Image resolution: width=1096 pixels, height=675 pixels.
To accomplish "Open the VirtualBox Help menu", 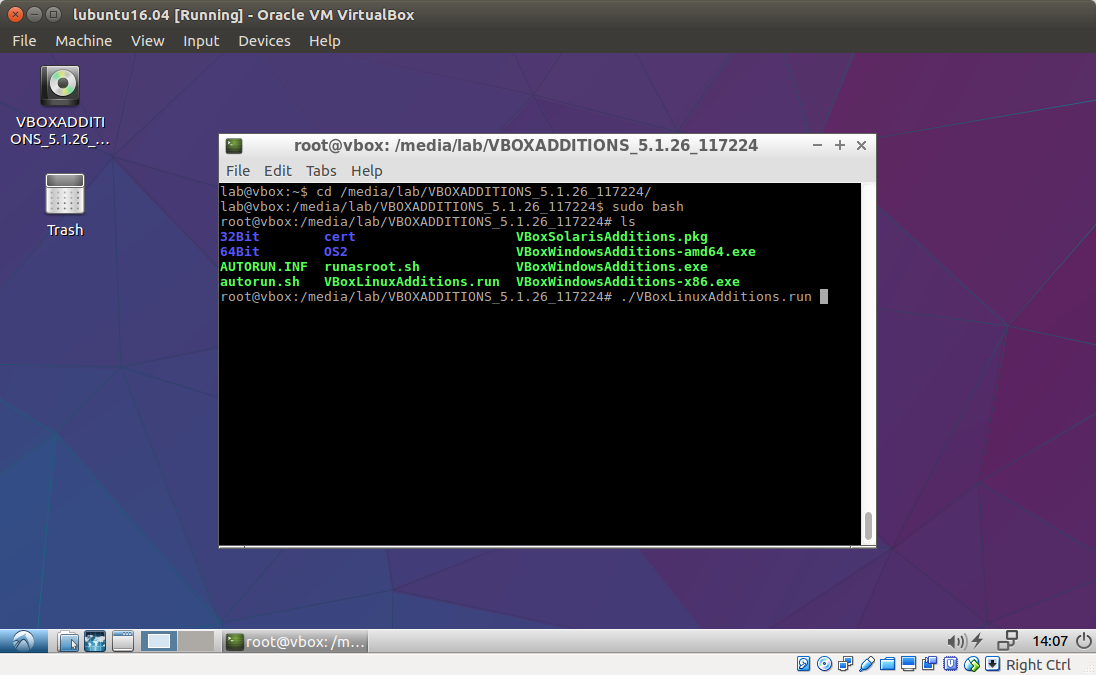I will tap(325, 41).
